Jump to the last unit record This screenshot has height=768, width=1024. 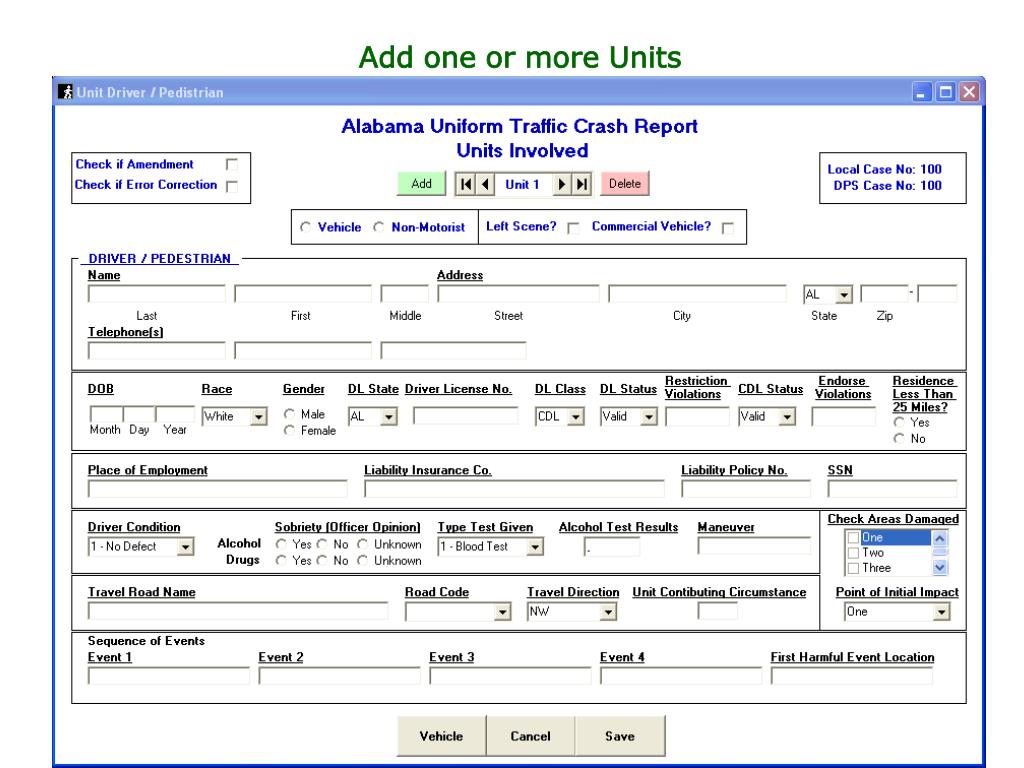(x=581, y=184)
